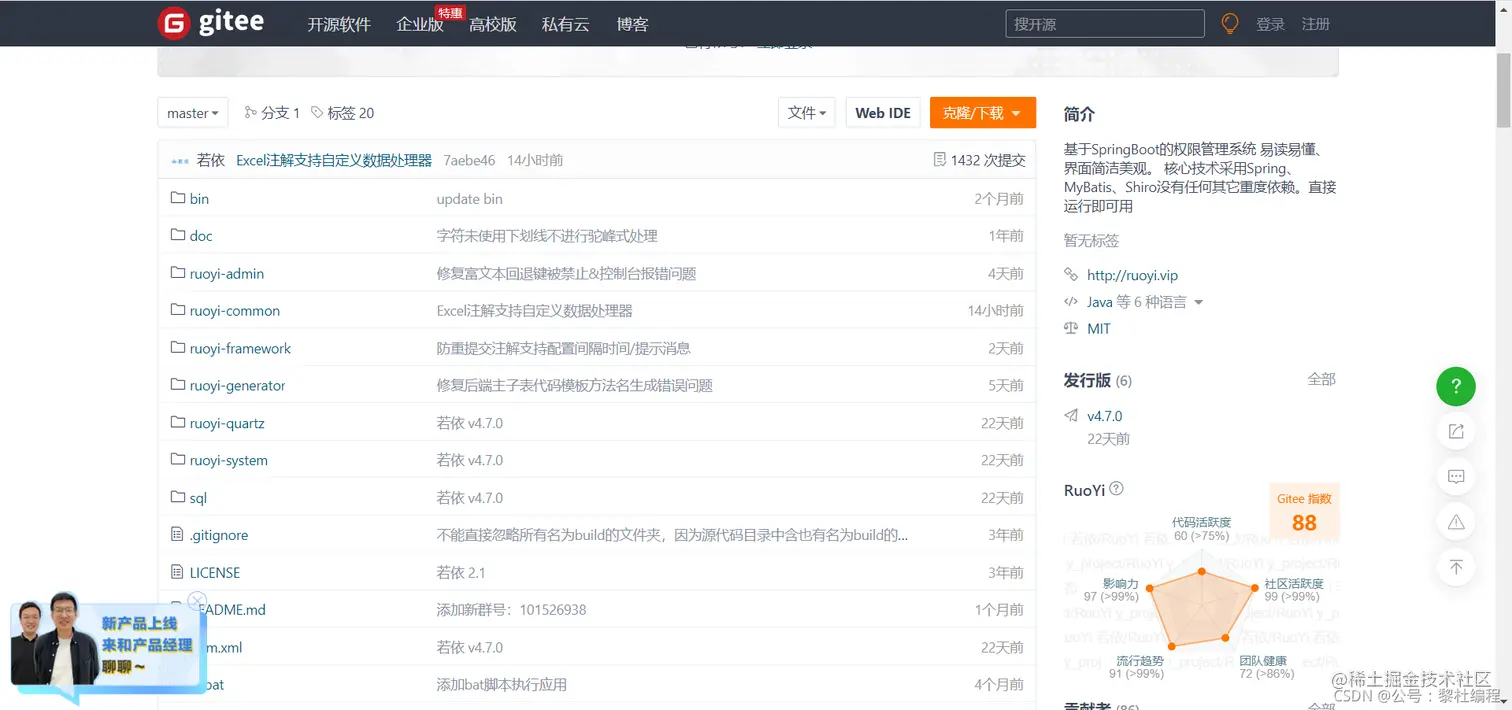The height and width of the screenshot is (710, 1512).
Task: Open commit '防重提交注解支持配置间隔时间/提示消息'
Action: pyautogui.click(x=564, y=348)
